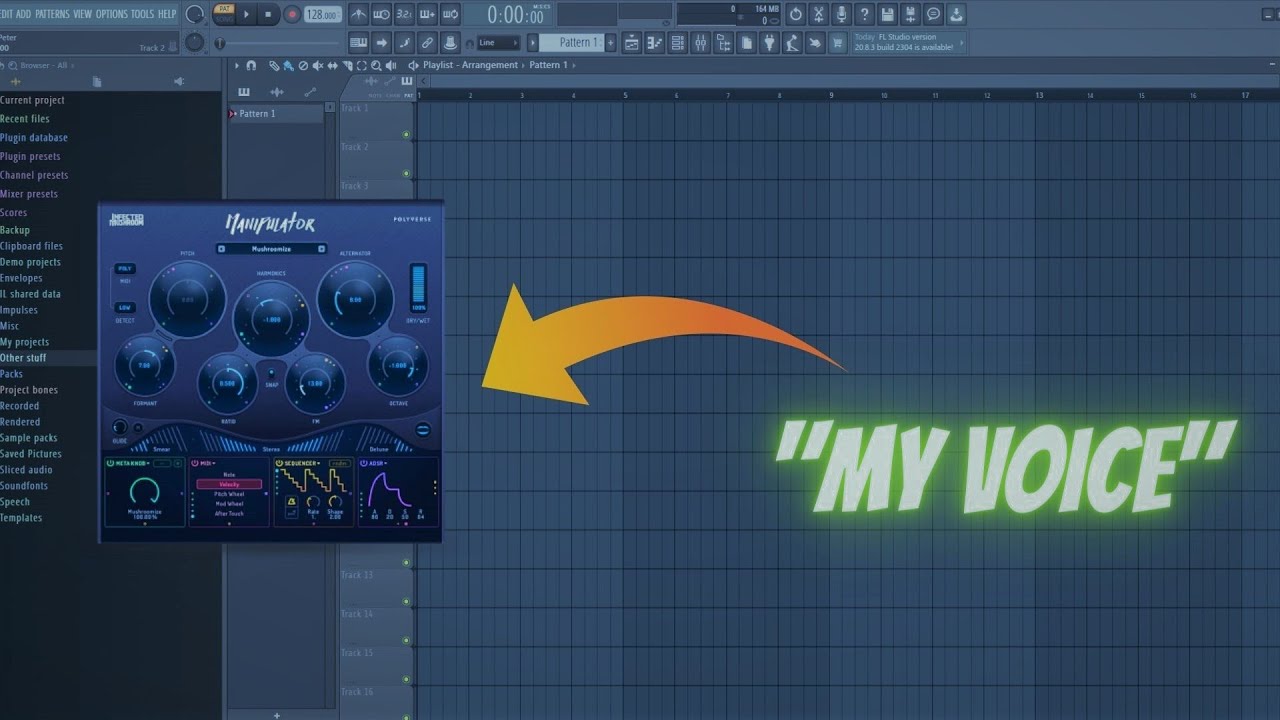Select the Delete tool in Playlist toolbar
Image resolution: width=1280 pixels, height=720 pixels.
point(303,65)
